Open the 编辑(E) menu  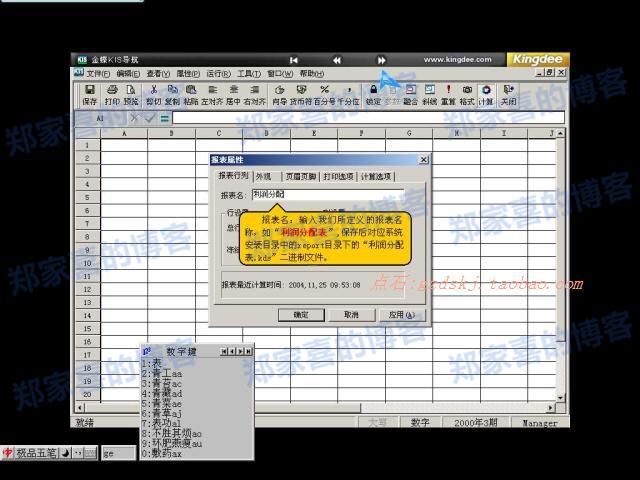click(128, 73)
